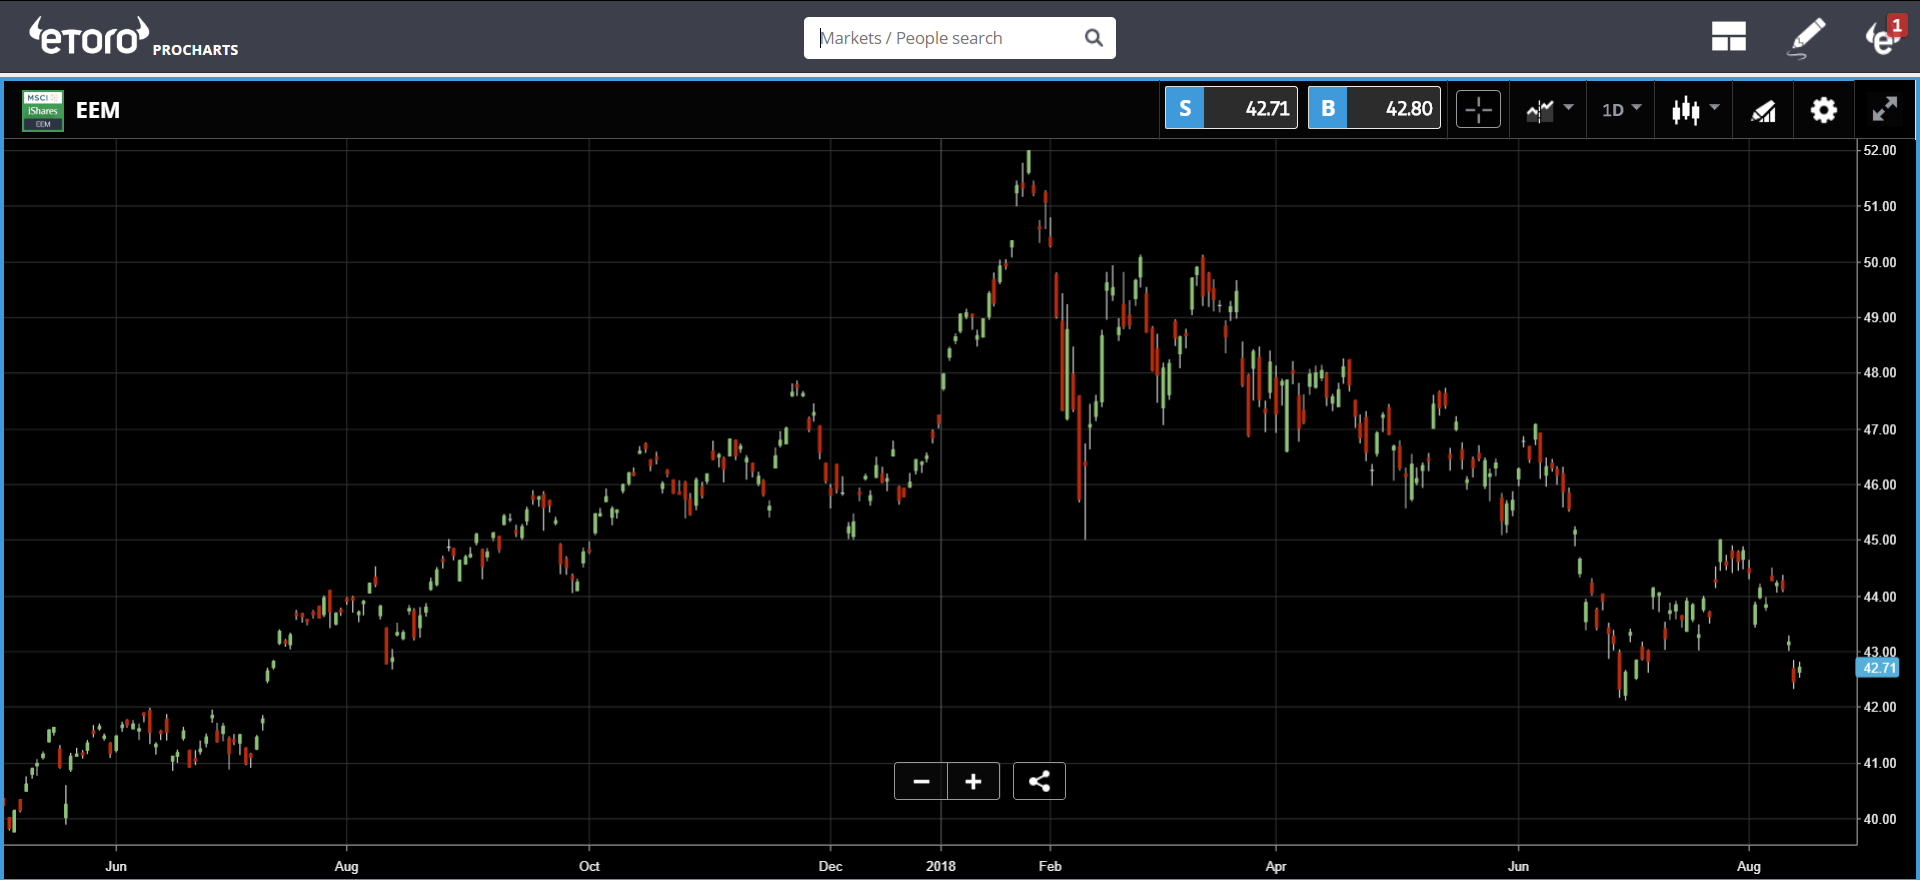Click the search magnifier icon
The height and width of the screenshot is (880, 1920).
[1094, 38]
